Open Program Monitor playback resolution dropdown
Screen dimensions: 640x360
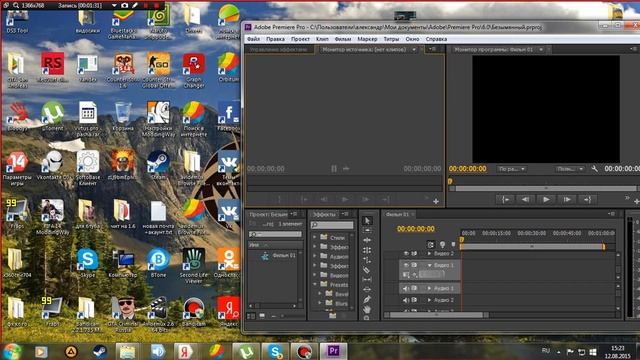click(x=570, y=169)
